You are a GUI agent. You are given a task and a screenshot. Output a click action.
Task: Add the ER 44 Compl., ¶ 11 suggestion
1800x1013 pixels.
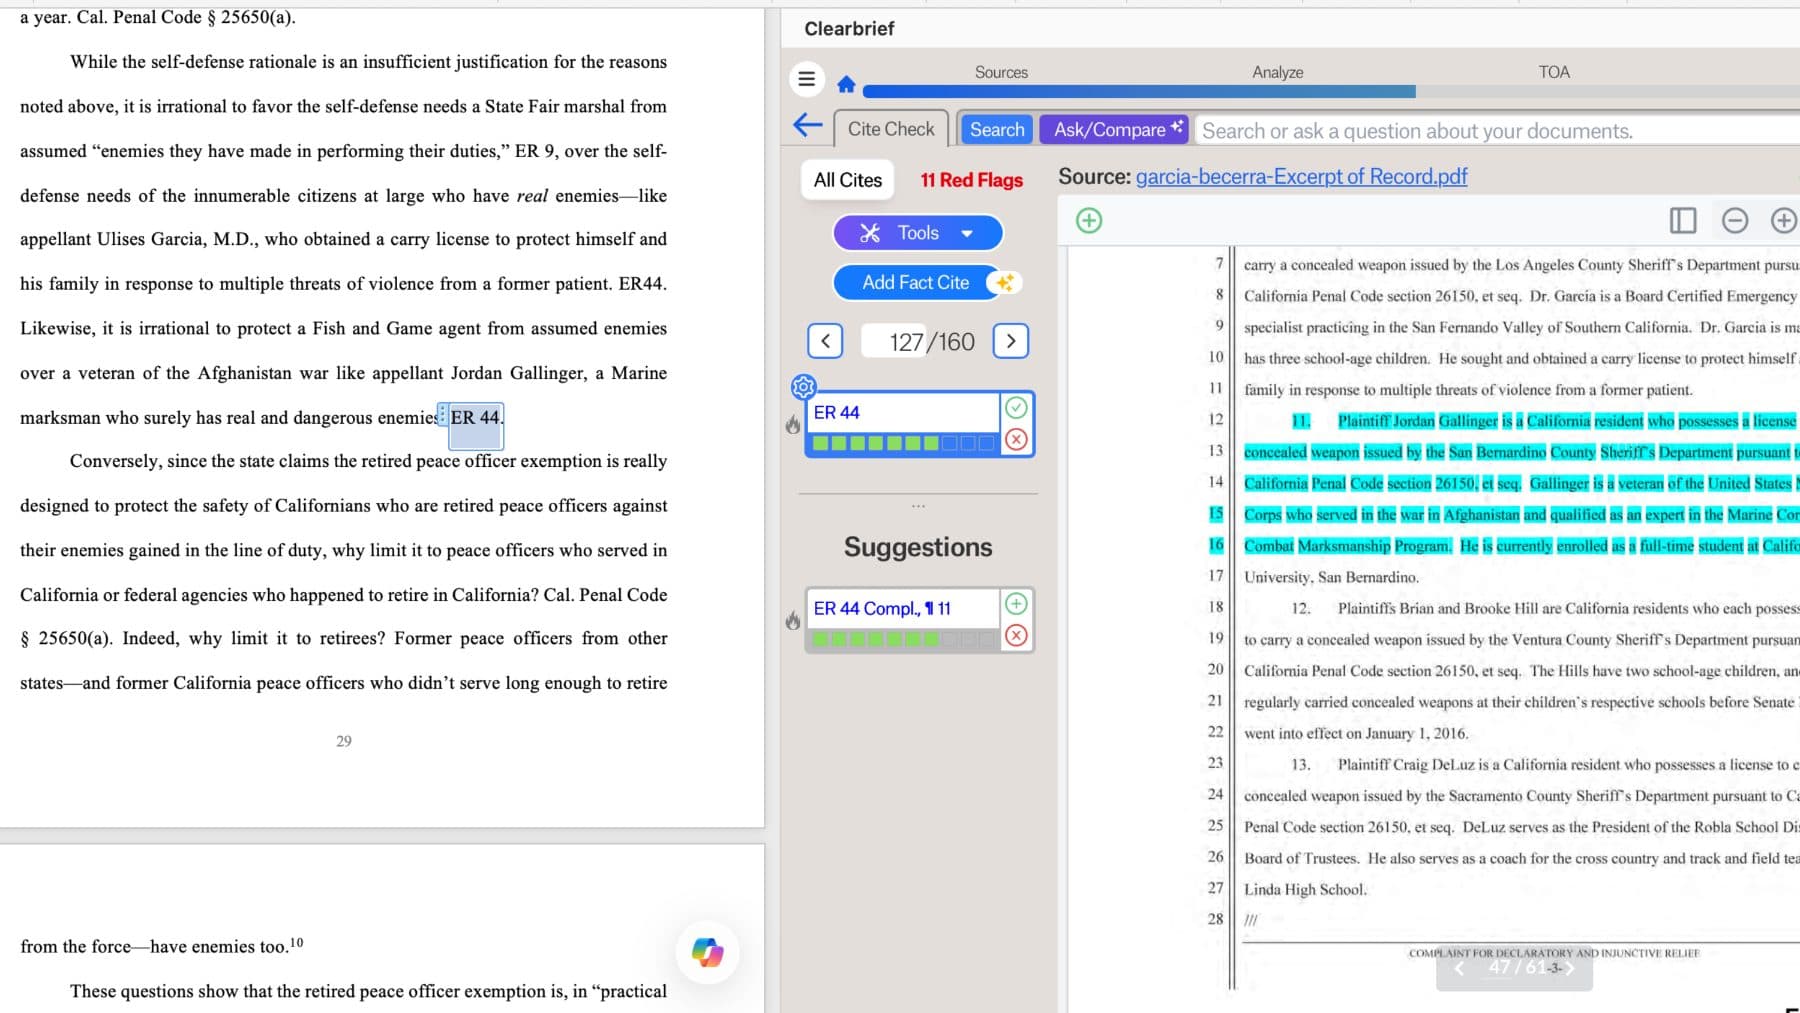coord(1016,603)
